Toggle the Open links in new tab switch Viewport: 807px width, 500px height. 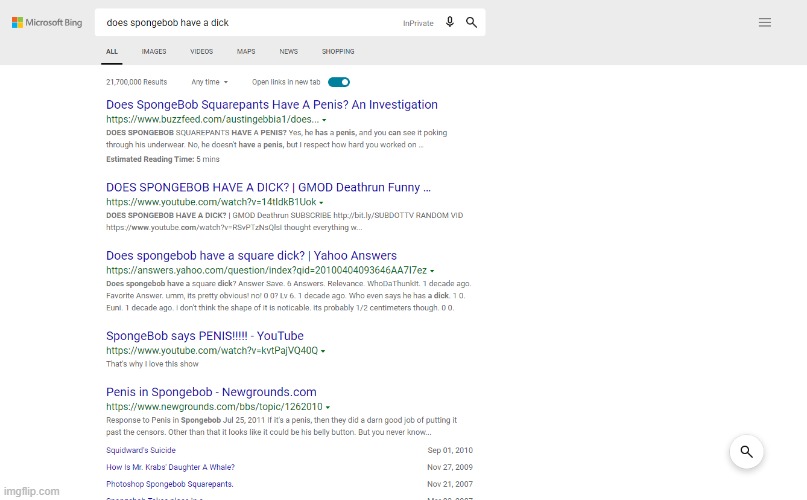[x=339, y=82]
